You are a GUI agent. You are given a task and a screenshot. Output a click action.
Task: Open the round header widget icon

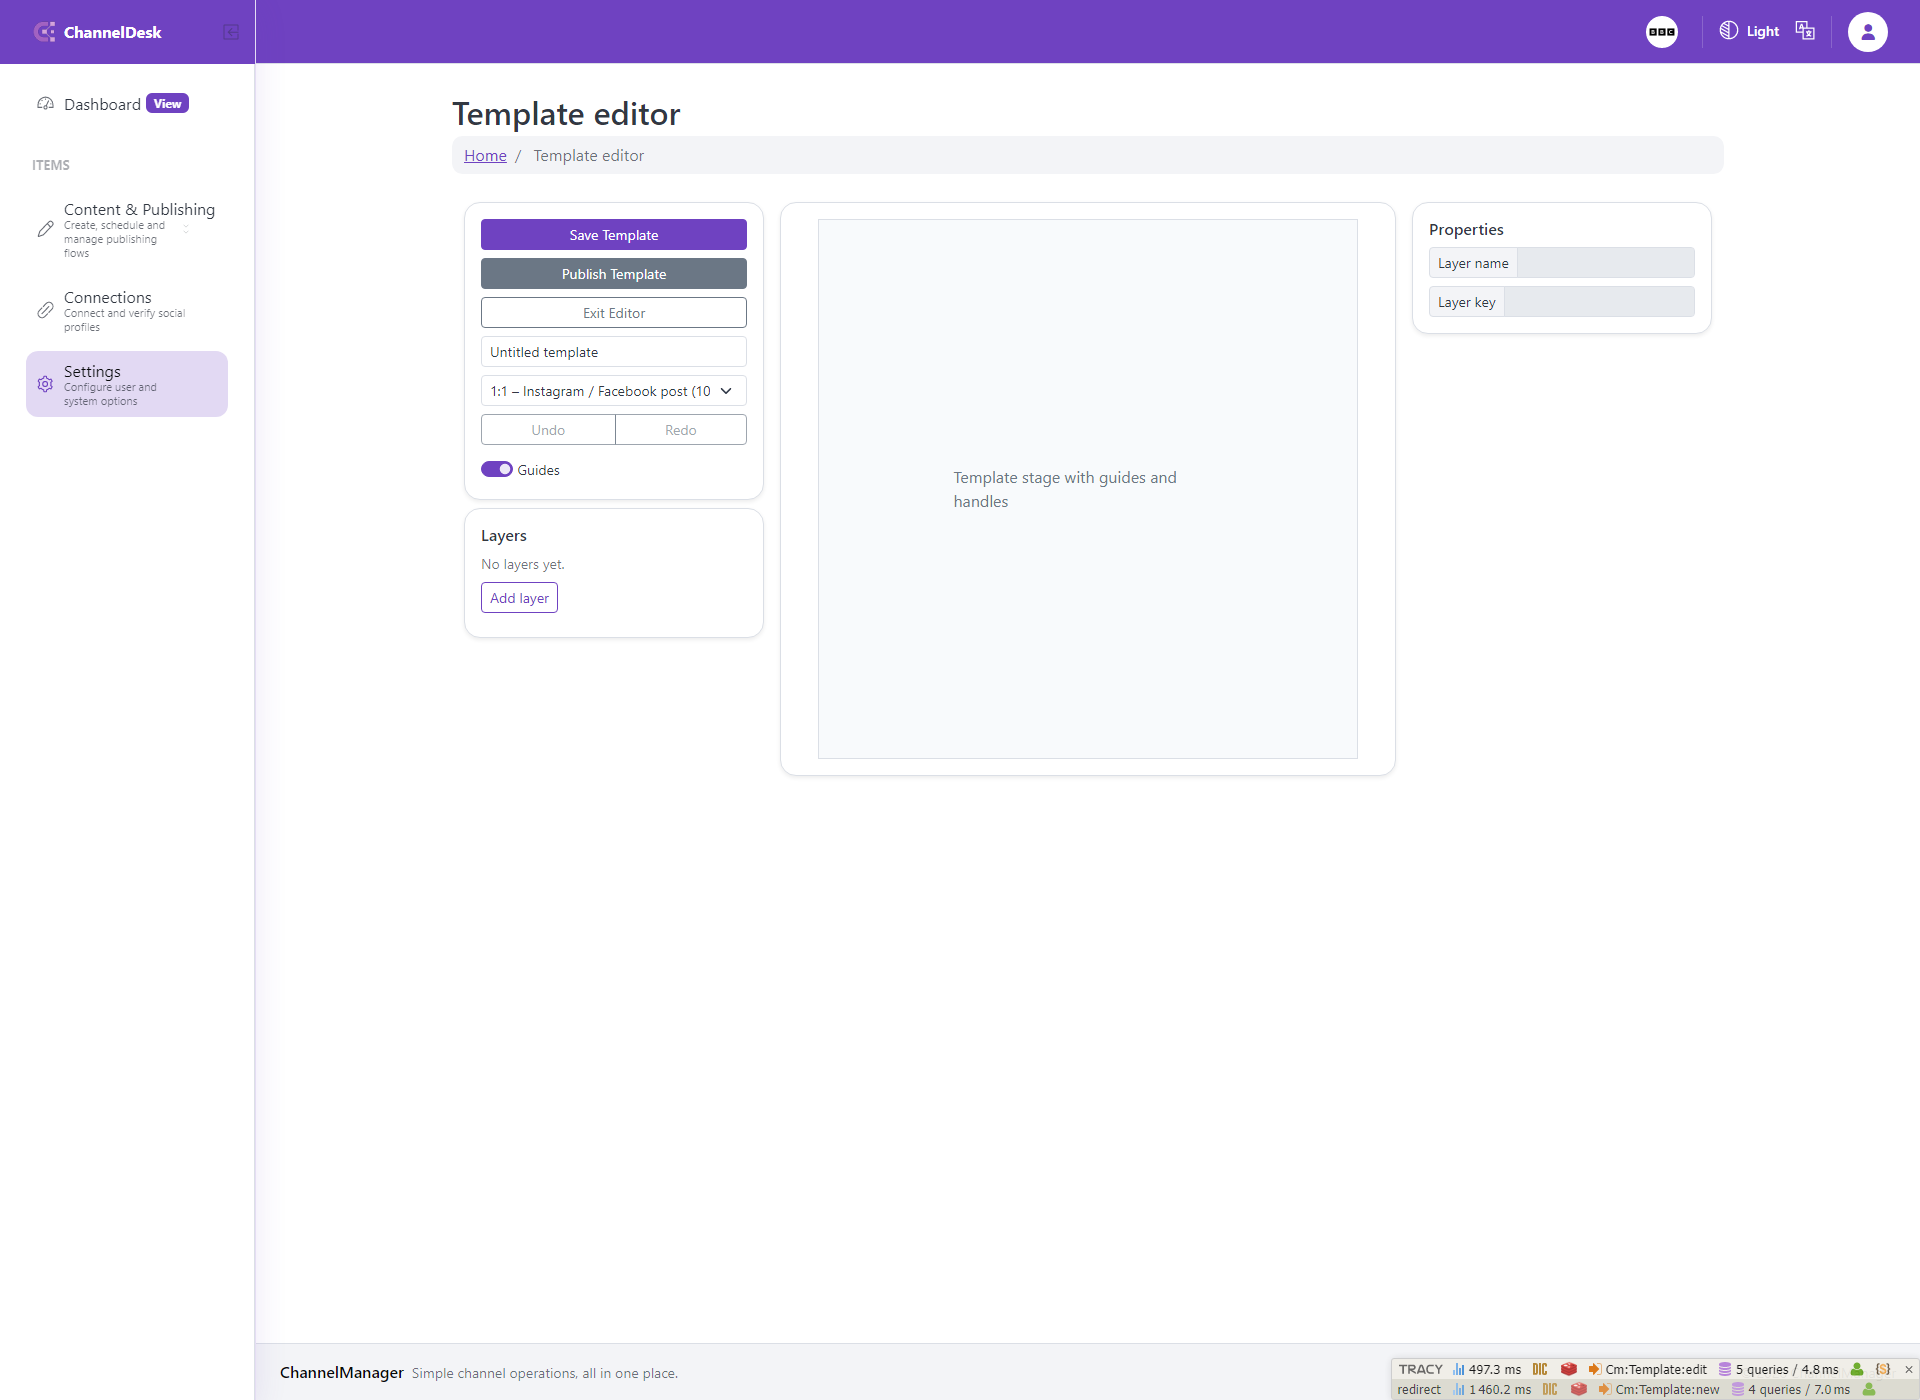point(1662,32)
